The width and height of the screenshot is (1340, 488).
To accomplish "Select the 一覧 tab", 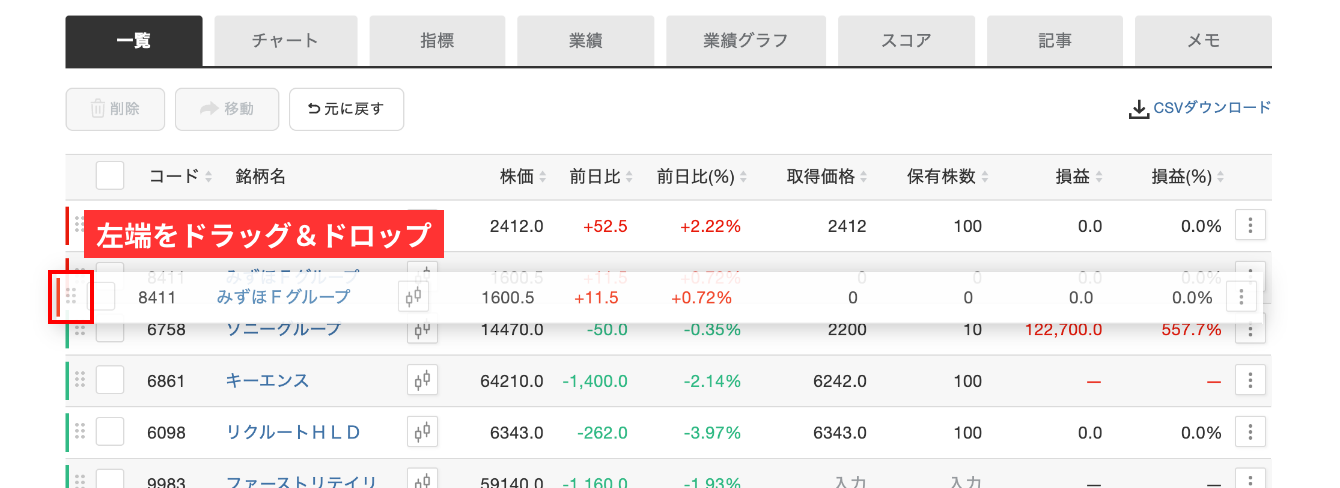I will (x=134, y=41).
